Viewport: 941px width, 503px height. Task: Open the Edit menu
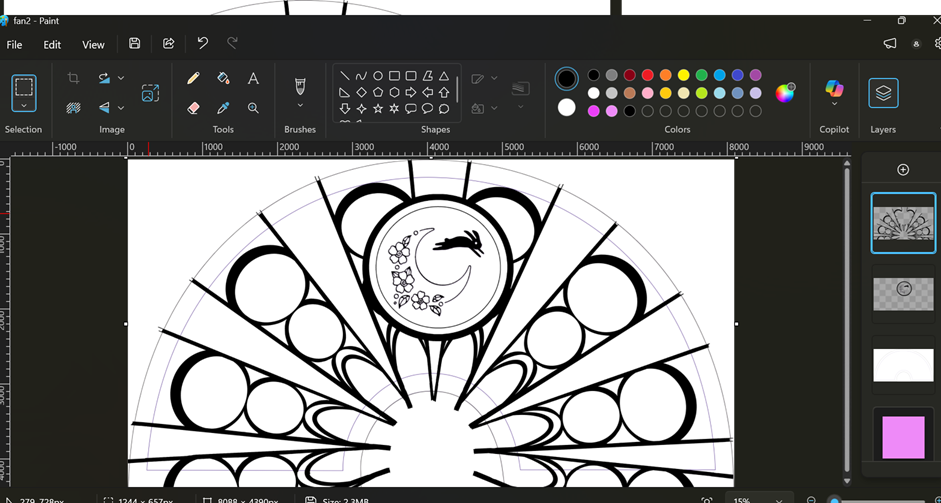[52, 44]
